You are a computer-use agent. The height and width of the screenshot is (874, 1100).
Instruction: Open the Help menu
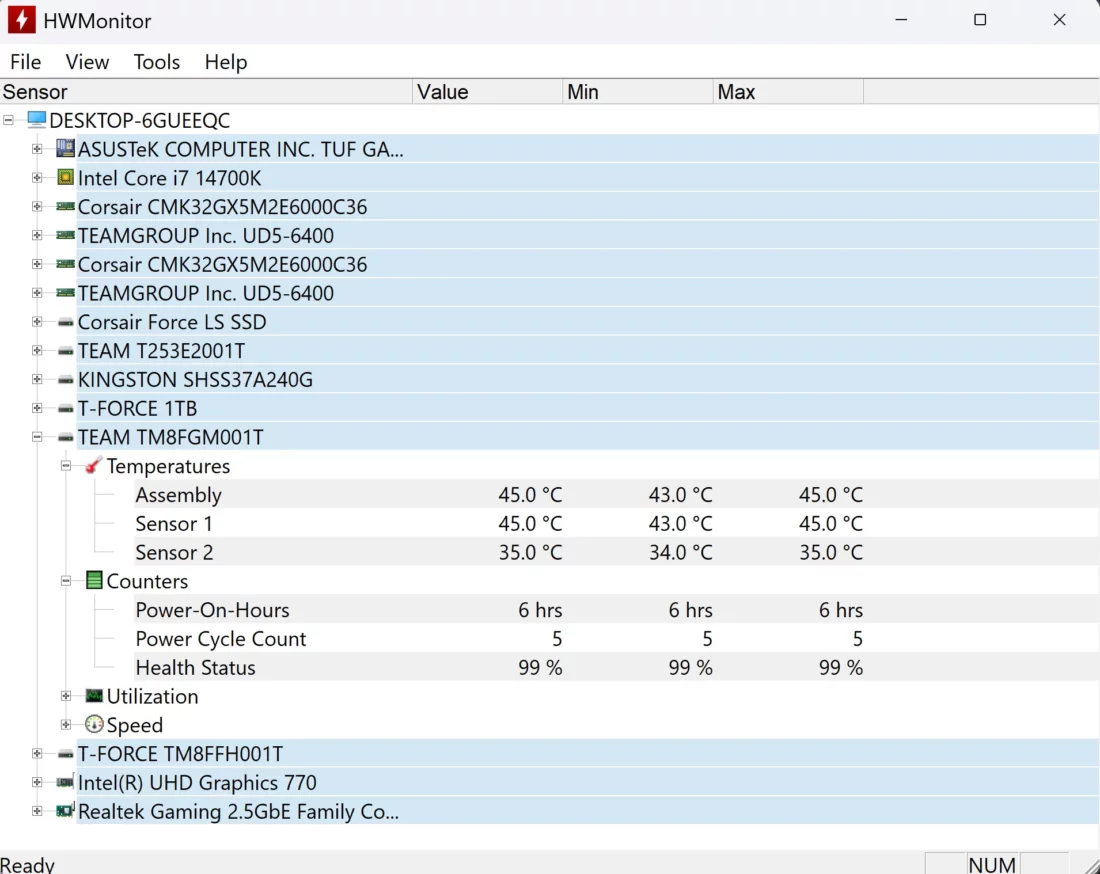coord(226,62)
